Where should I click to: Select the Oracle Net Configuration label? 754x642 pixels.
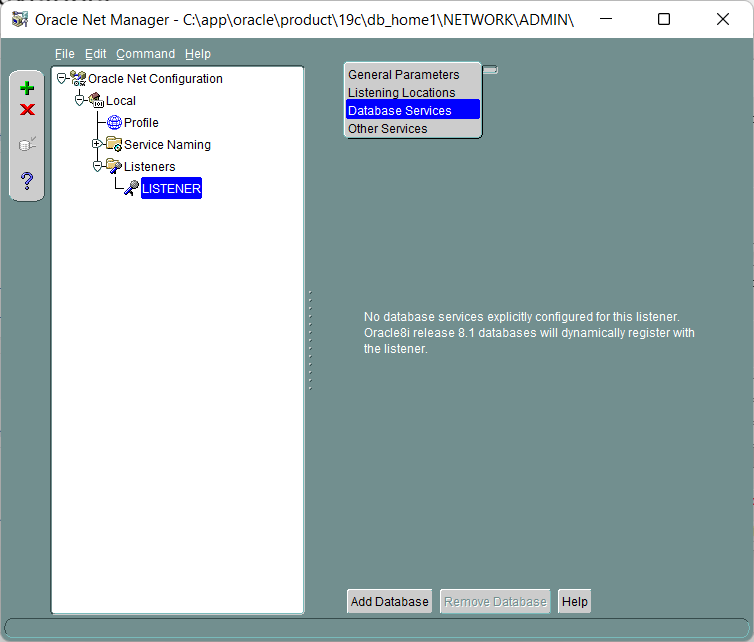point(155,78)
